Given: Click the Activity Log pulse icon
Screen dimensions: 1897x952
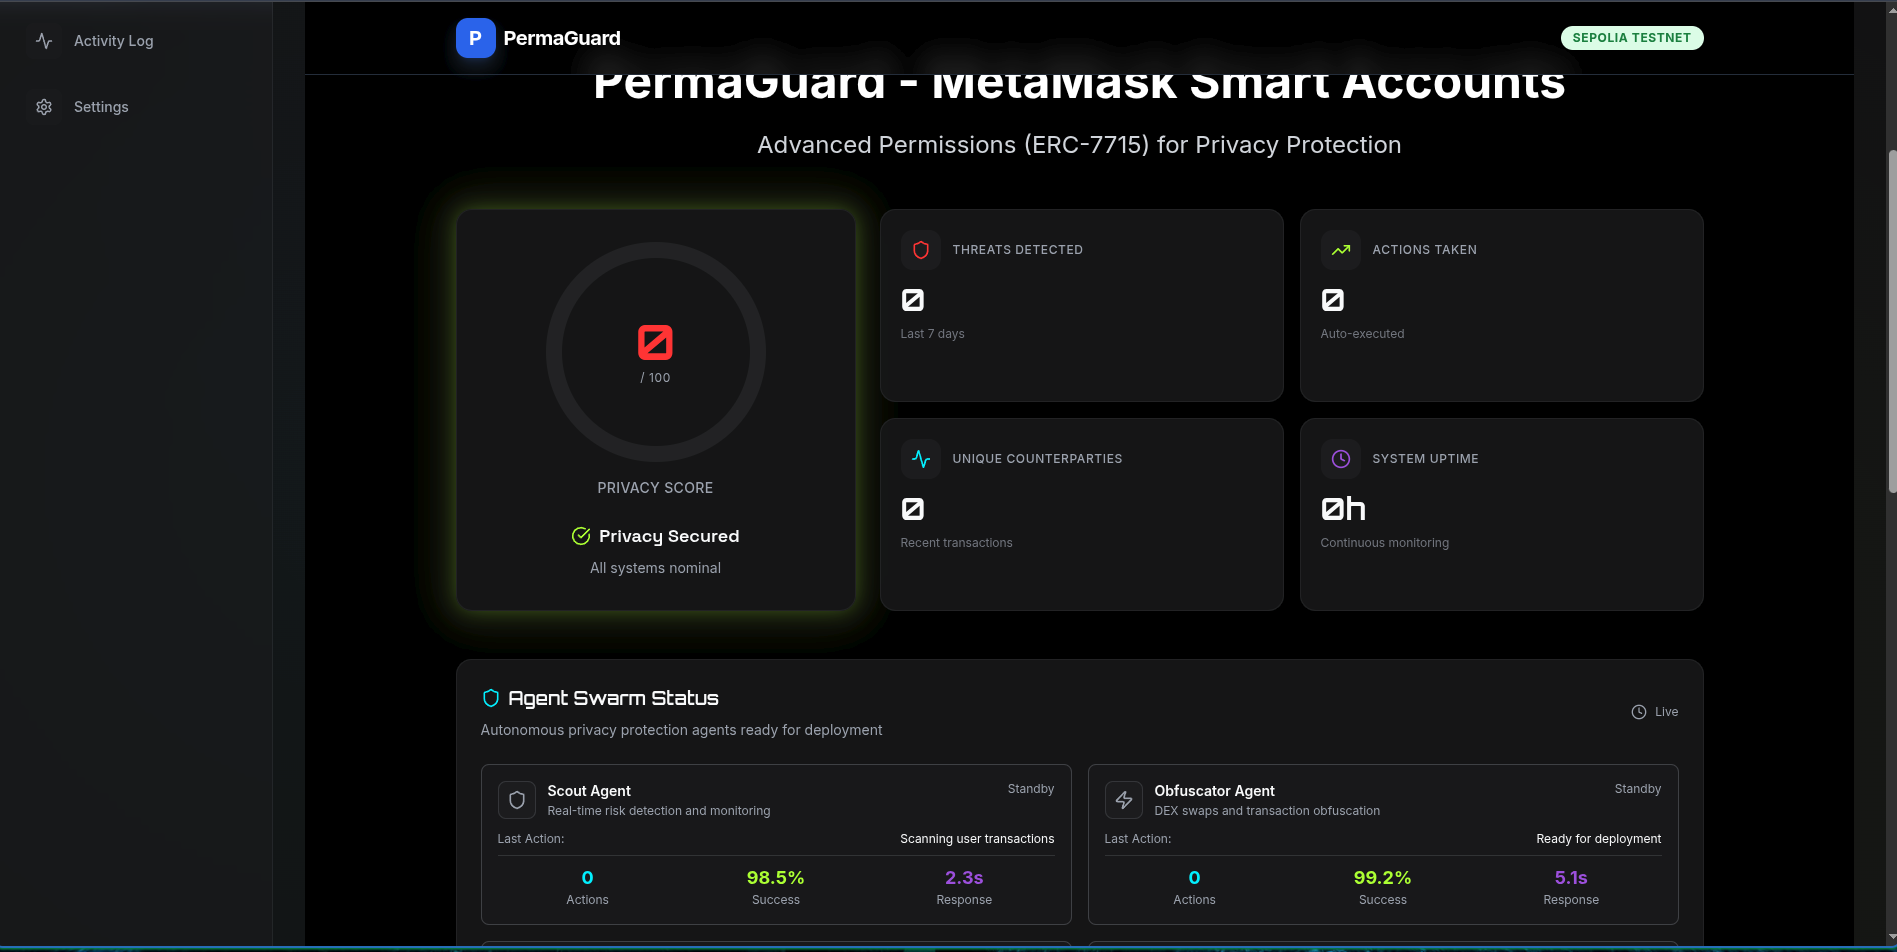Looking at the screenshot, I should coord(44,41).
